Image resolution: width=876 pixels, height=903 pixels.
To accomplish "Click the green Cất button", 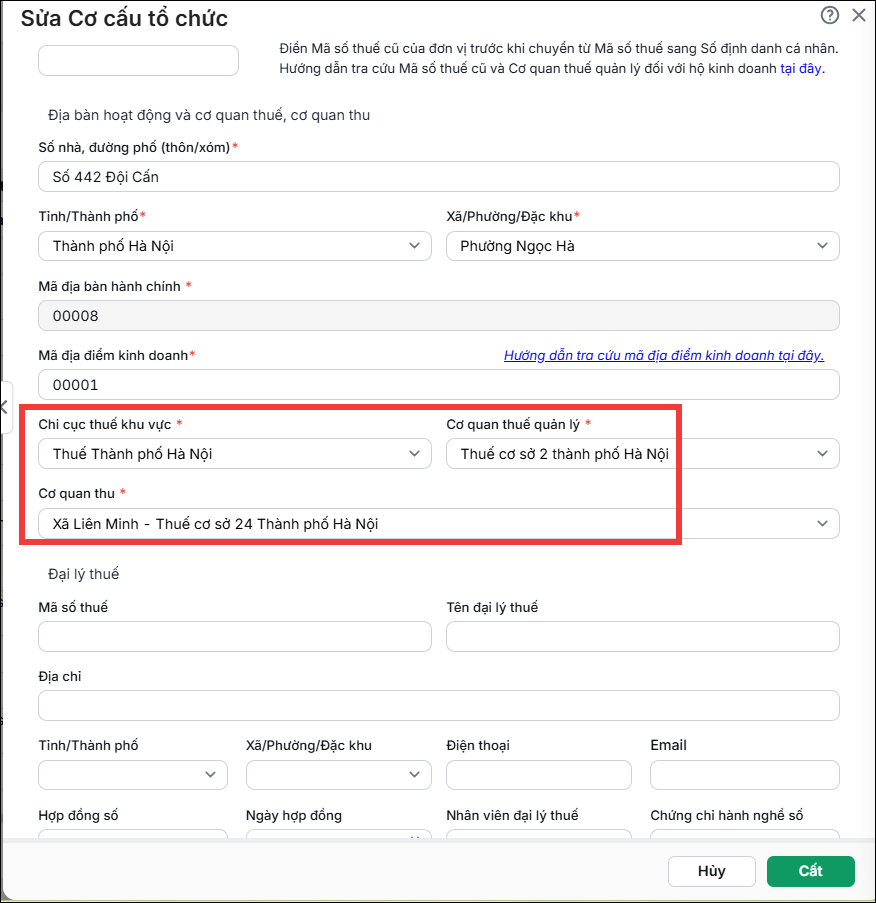I will tap(810, 871).
